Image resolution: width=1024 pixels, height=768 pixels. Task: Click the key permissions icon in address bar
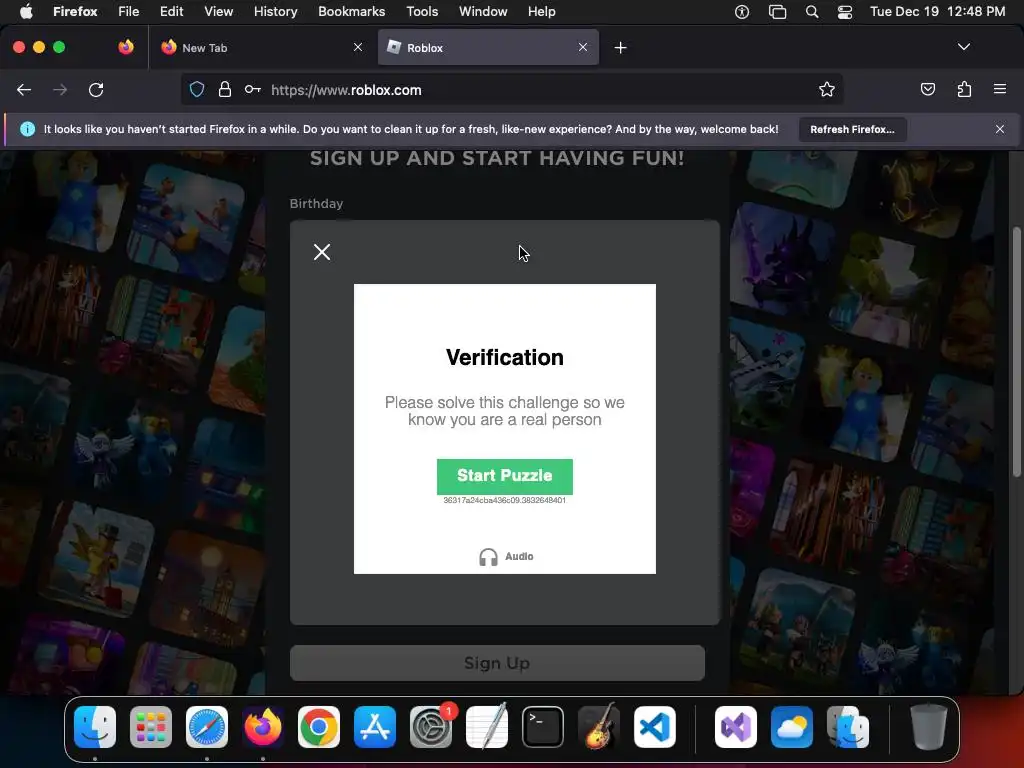tap(253, 90)
